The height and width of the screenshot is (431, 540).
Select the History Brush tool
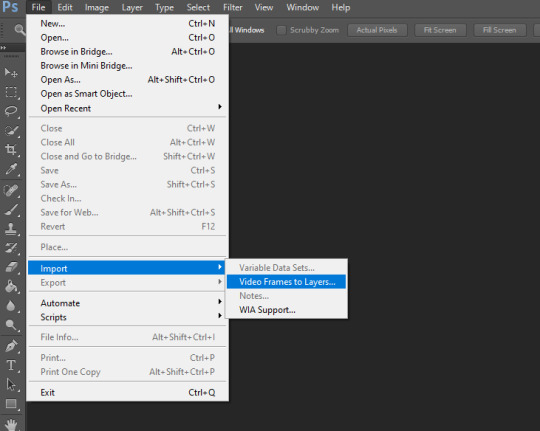pos(11,248)
